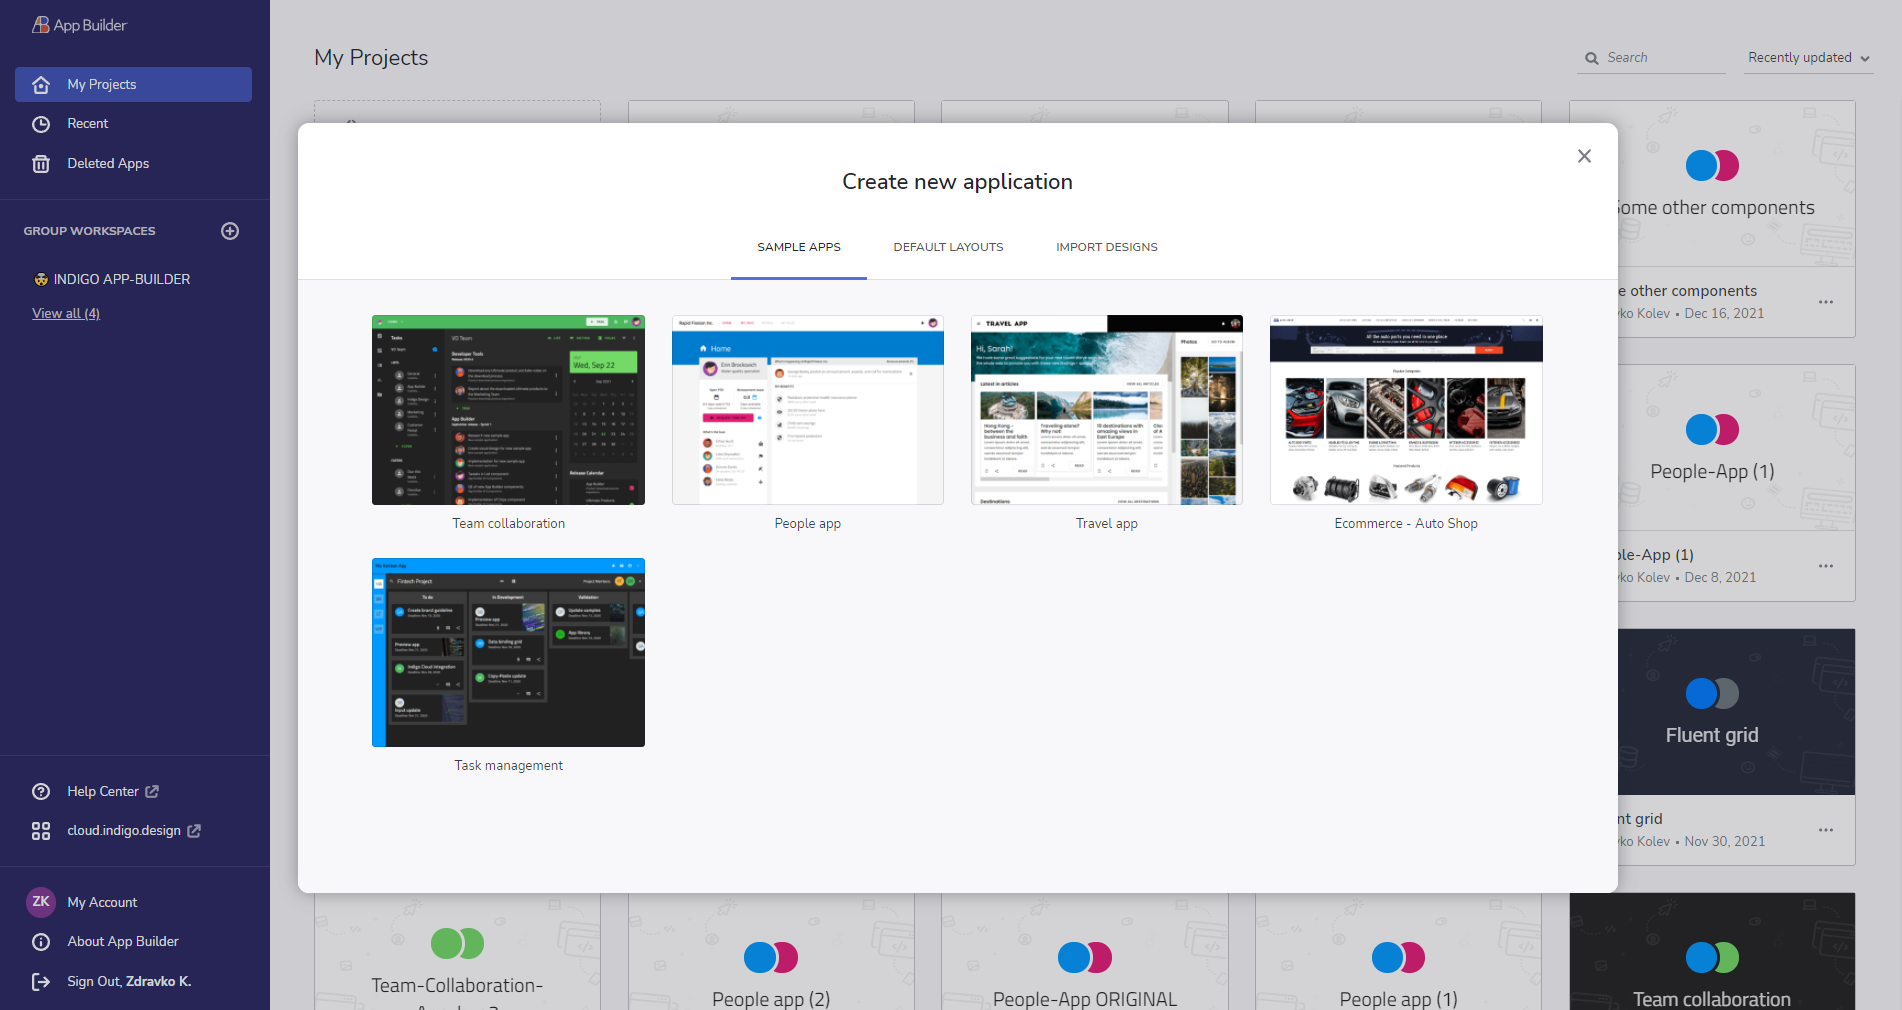Switch to the IMPORT DESIGNS tab
Image resolution: width=1902 pixels, height=1010 pixels.
(1106, 247)
